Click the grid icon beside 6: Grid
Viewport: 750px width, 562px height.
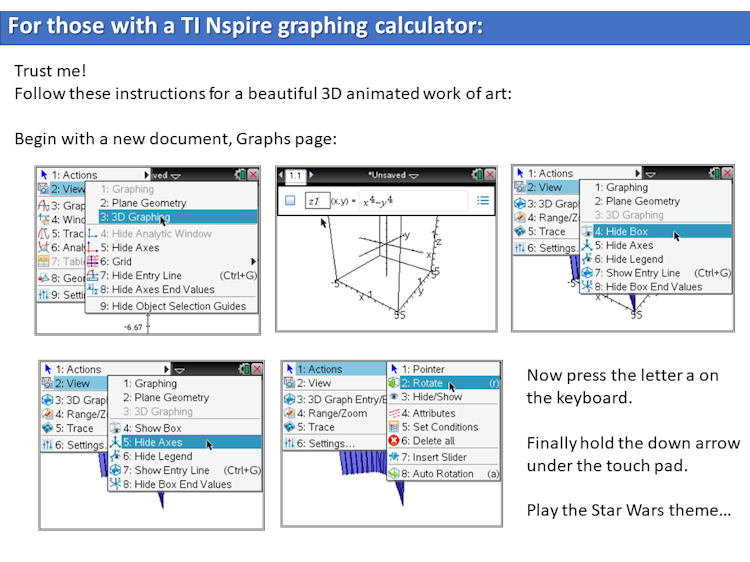(x=92, y=261)
